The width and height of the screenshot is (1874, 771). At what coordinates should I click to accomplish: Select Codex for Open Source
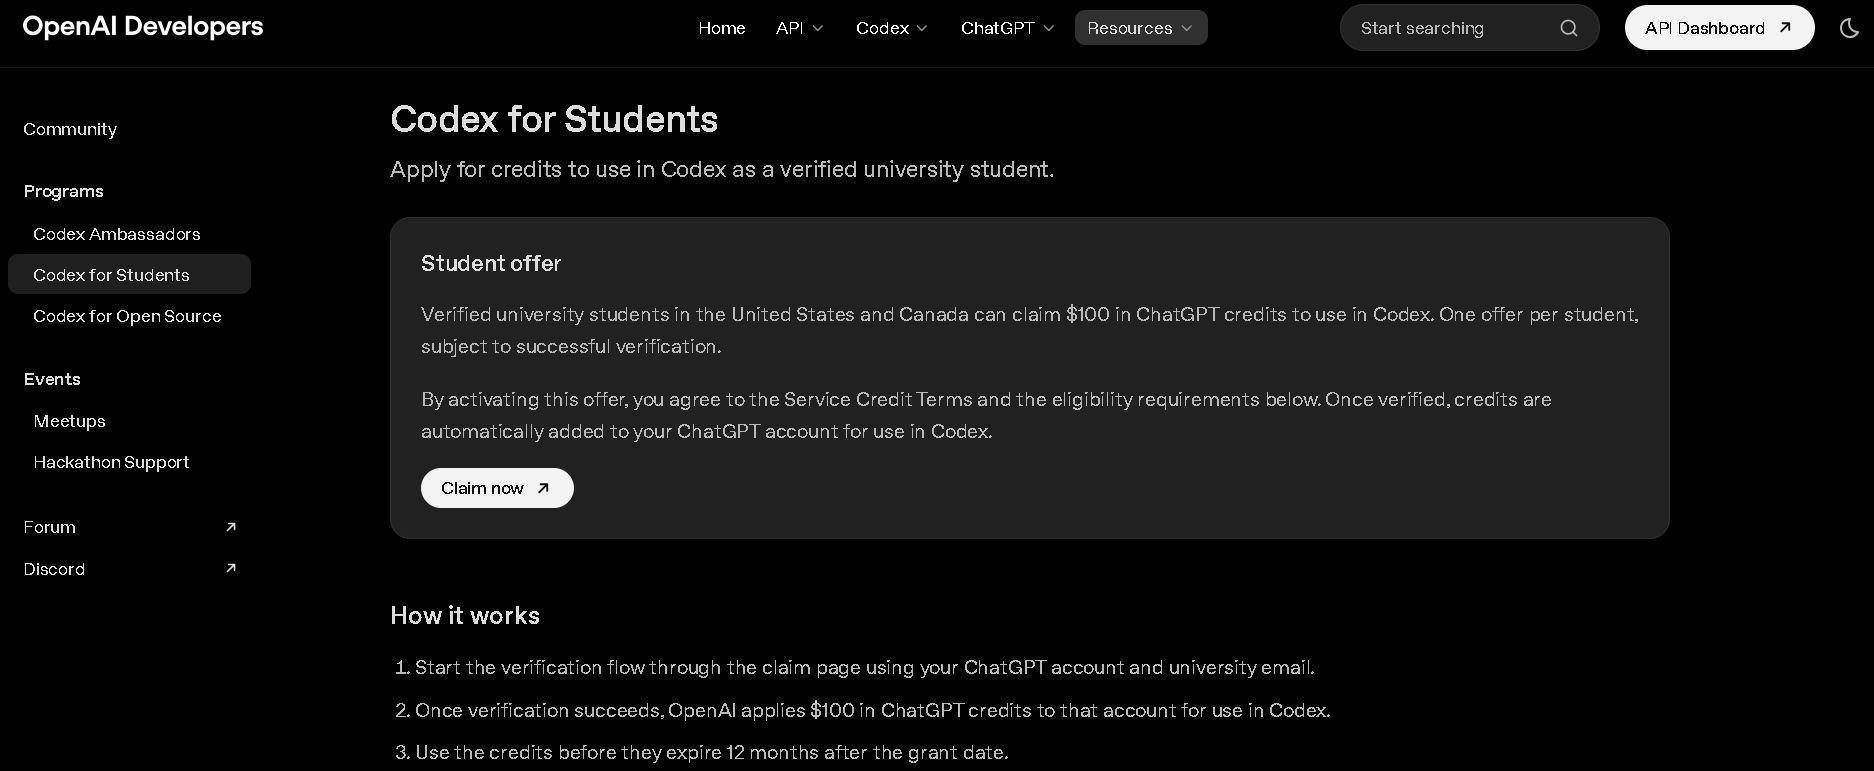click(129, 316)
